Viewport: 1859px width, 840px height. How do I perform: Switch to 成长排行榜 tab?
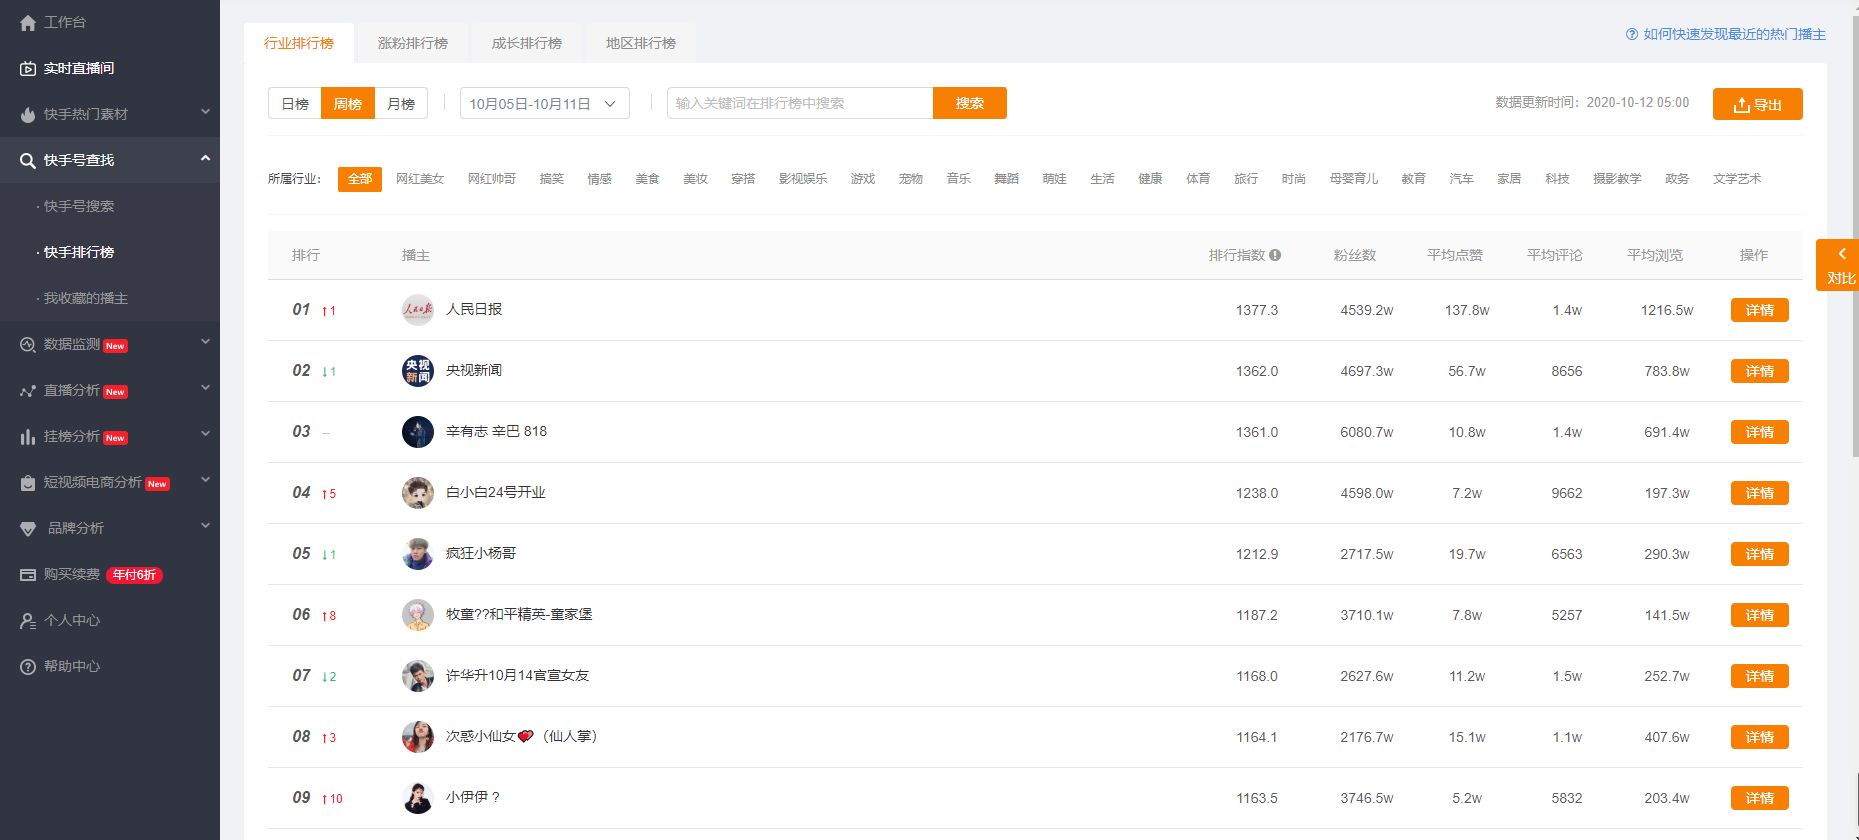point(527,43)
